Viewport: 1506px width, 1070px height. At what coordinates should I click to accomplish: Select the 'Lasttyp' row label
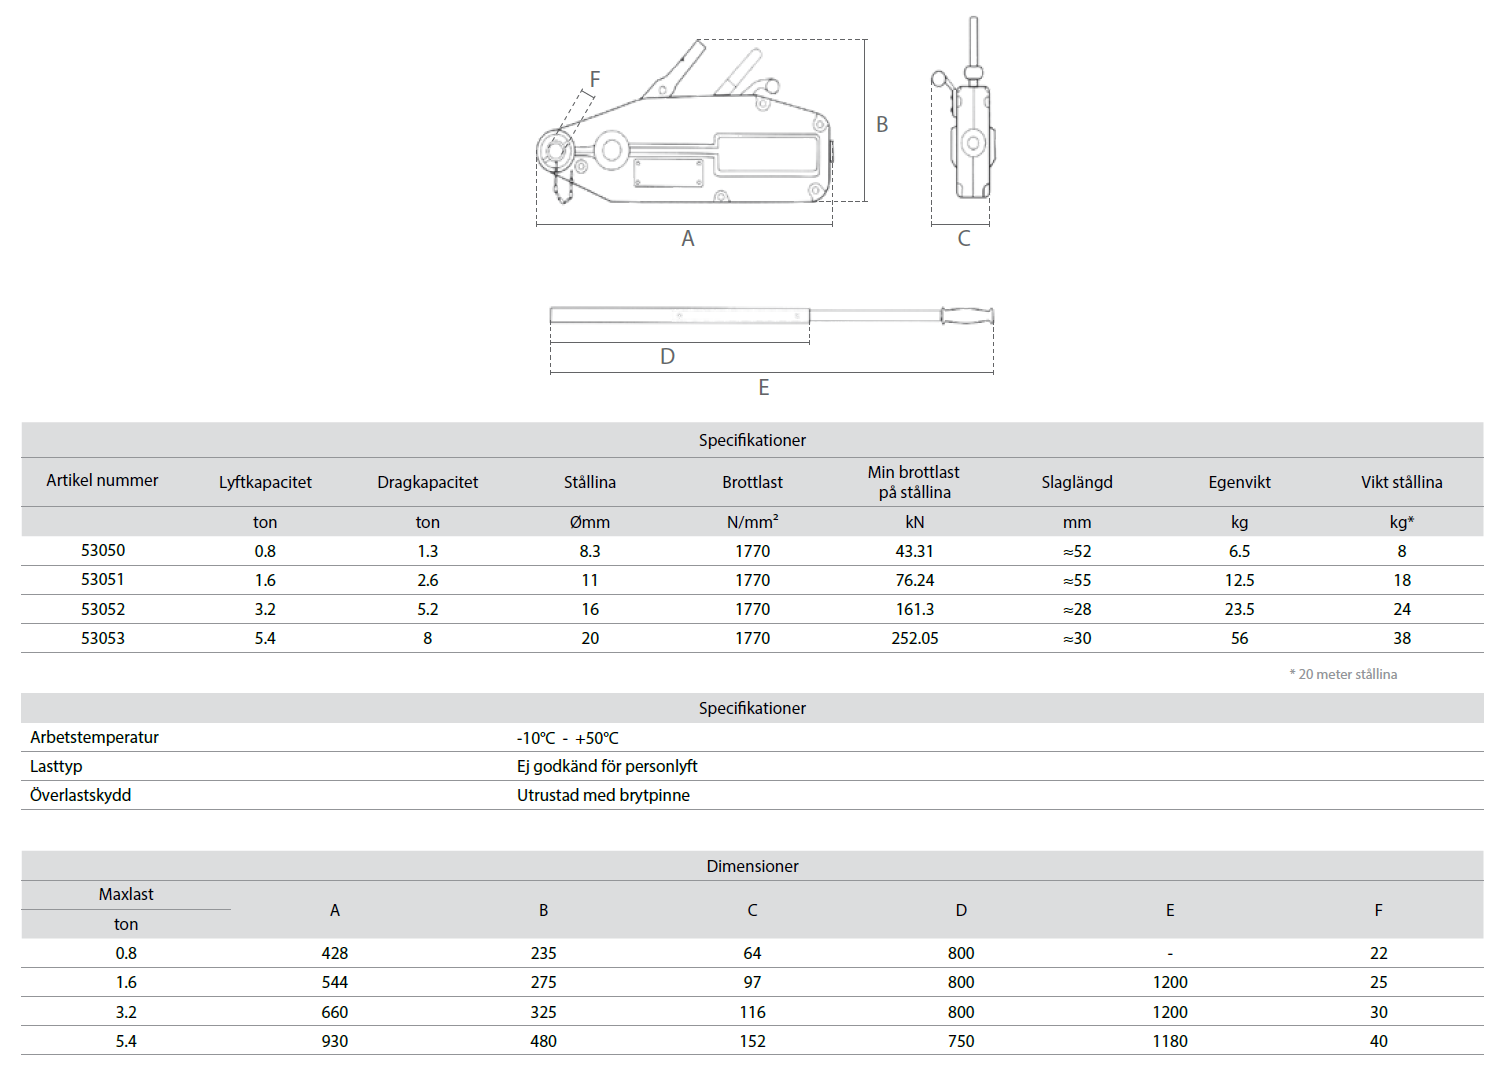(x=56, y=766)
